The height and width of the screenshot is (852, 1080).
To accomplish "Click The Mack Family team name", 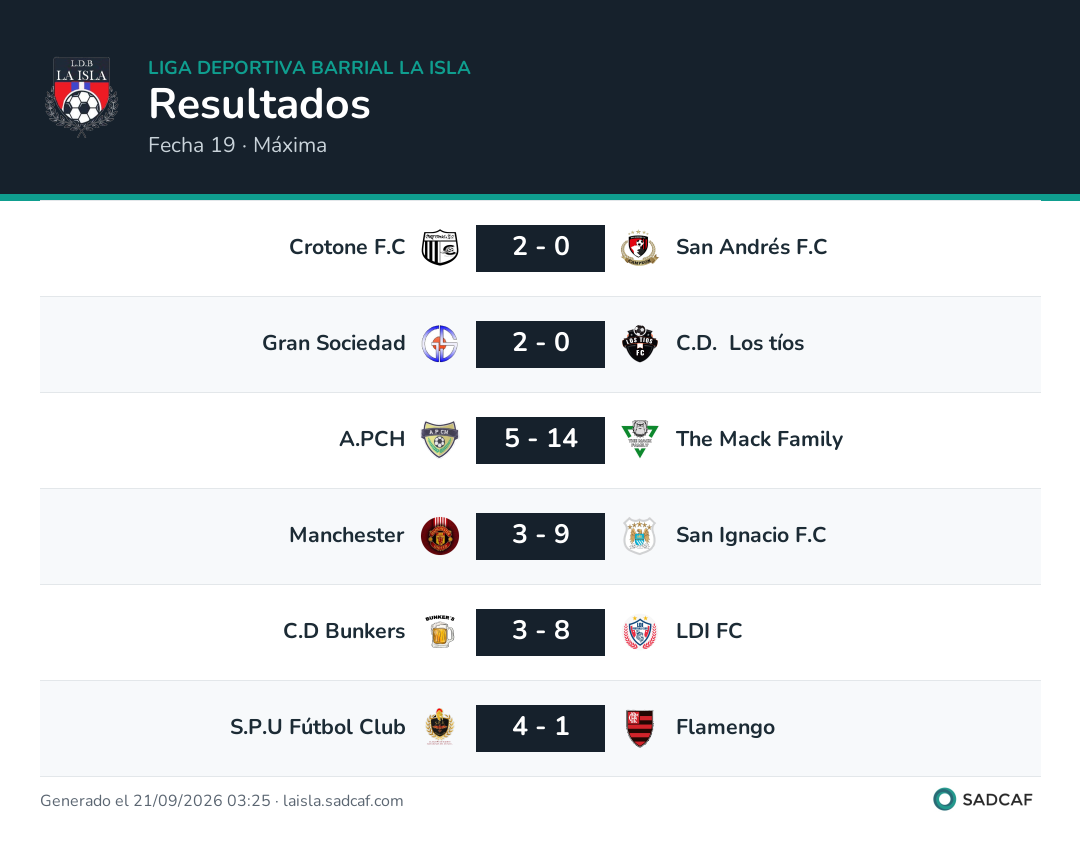I will coord(759,439).
